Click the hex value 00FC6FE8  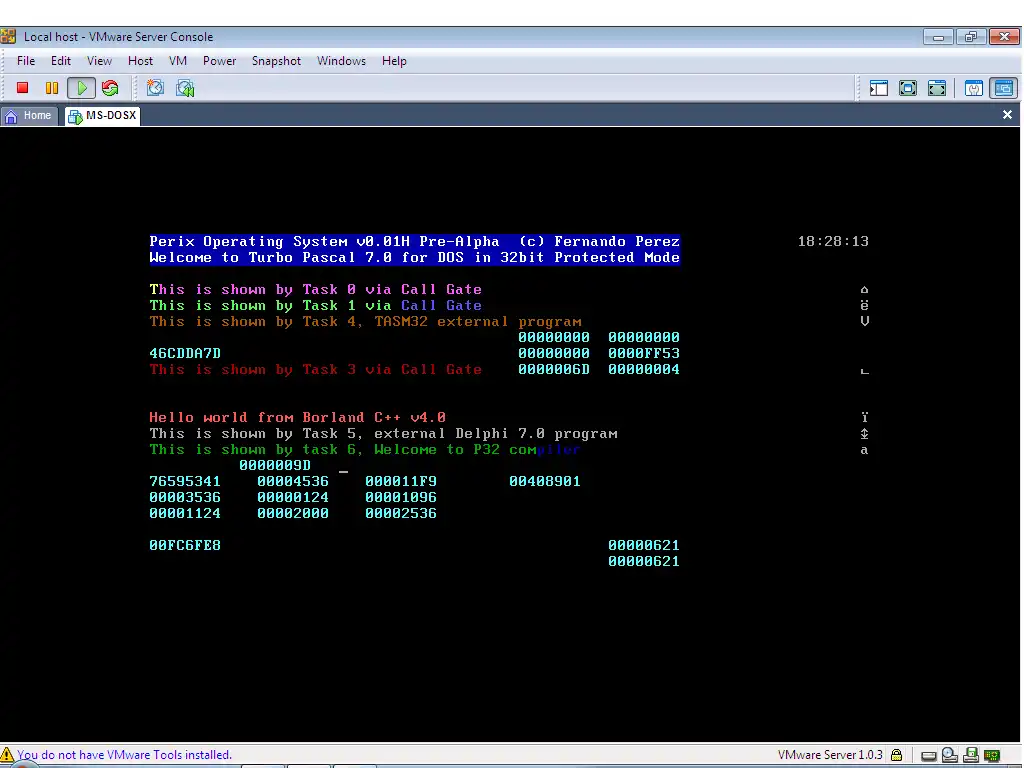185,545
